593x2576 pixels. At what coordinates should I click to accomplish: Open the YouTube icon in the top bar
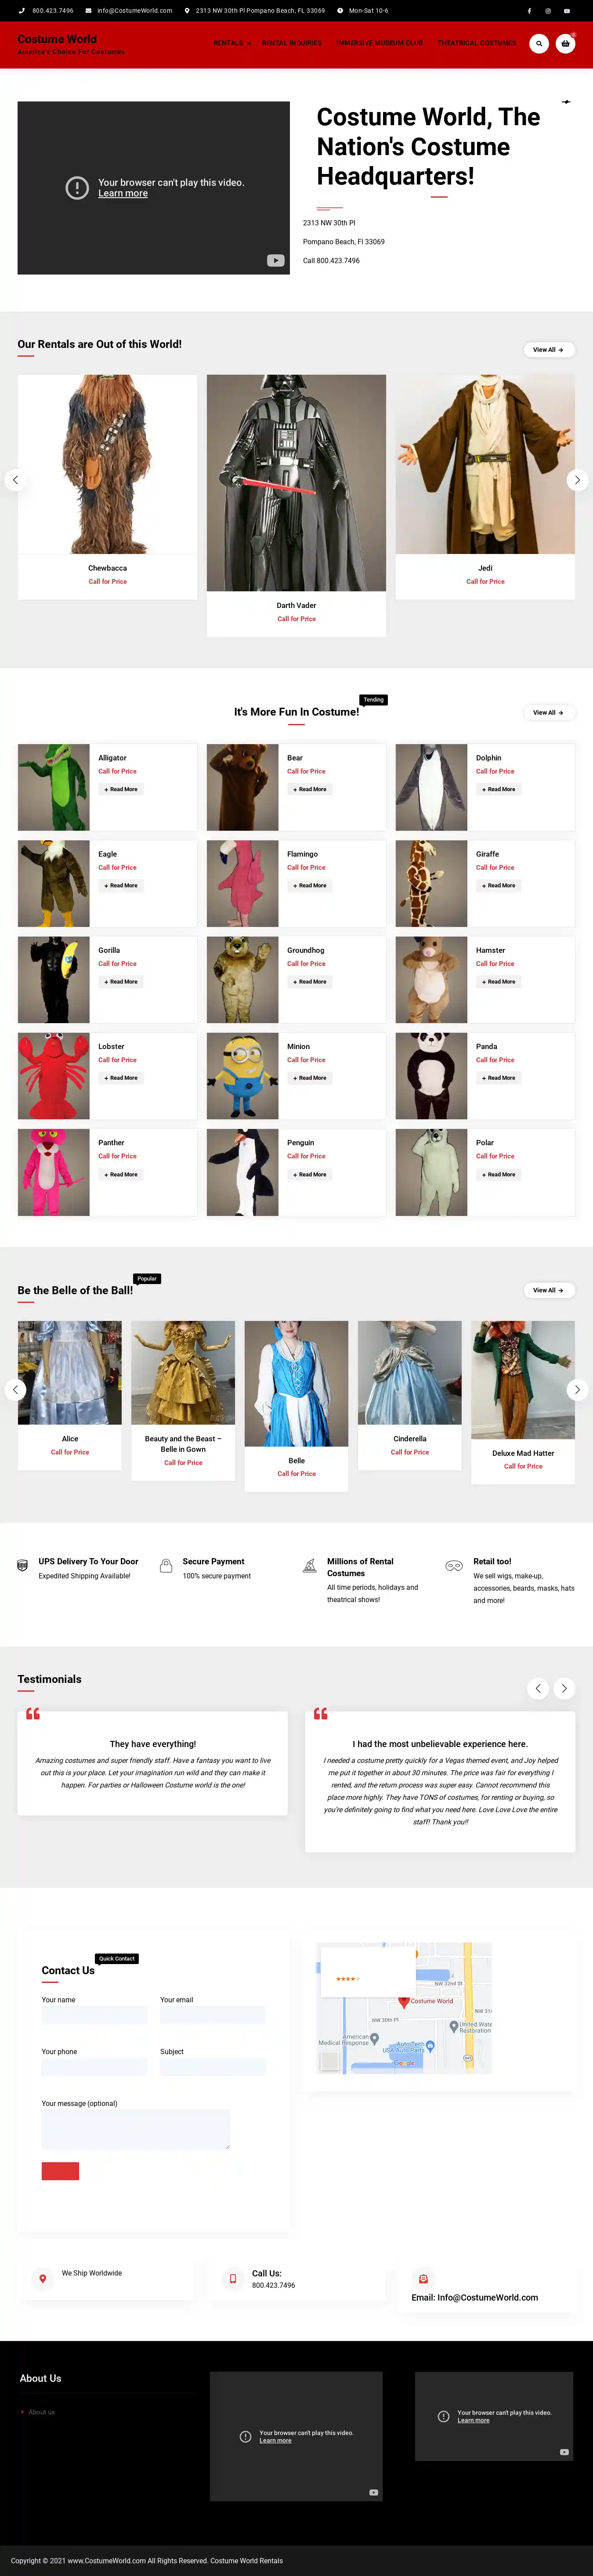pyautogui.click(x=566, y=11)
